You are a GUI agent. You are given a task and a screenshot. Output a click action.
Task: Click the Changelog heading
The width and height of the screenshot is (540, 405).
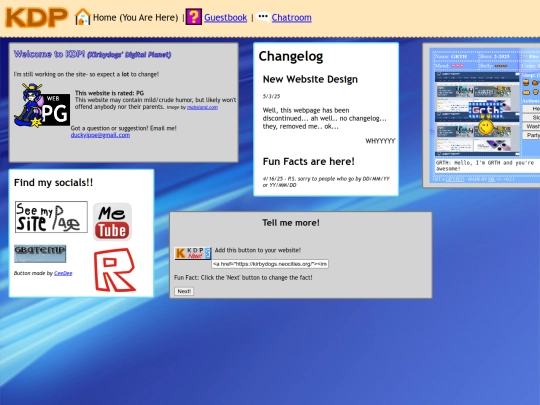point(291,56)
